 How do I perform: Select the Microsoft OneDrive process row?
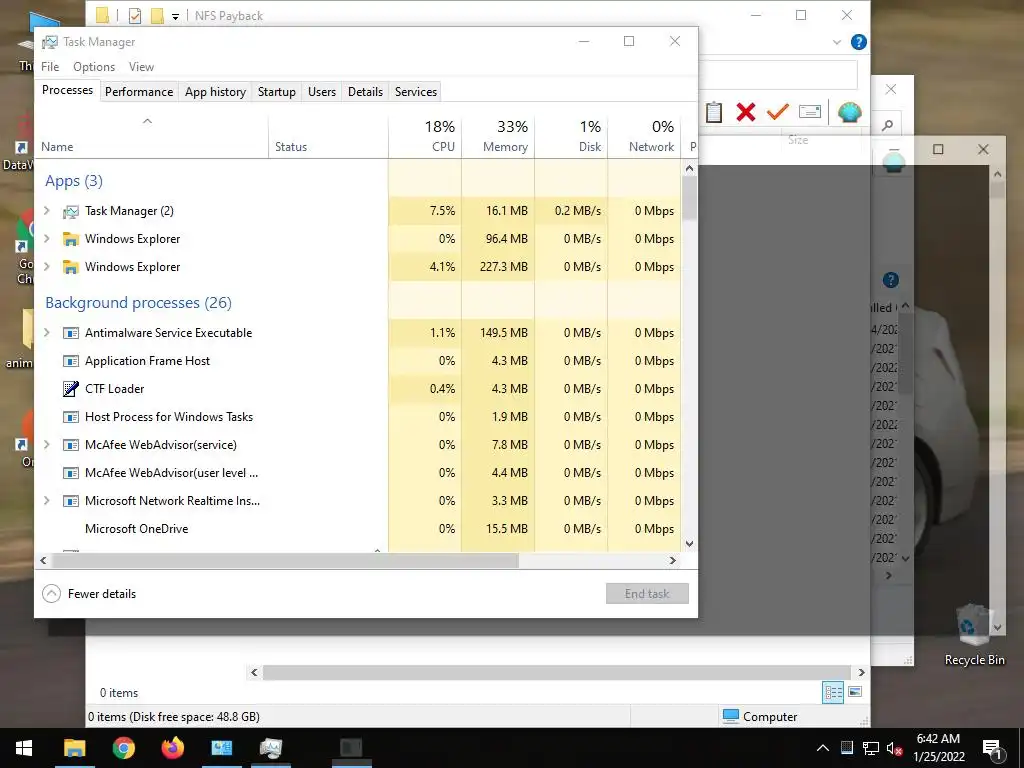(358, 529)
